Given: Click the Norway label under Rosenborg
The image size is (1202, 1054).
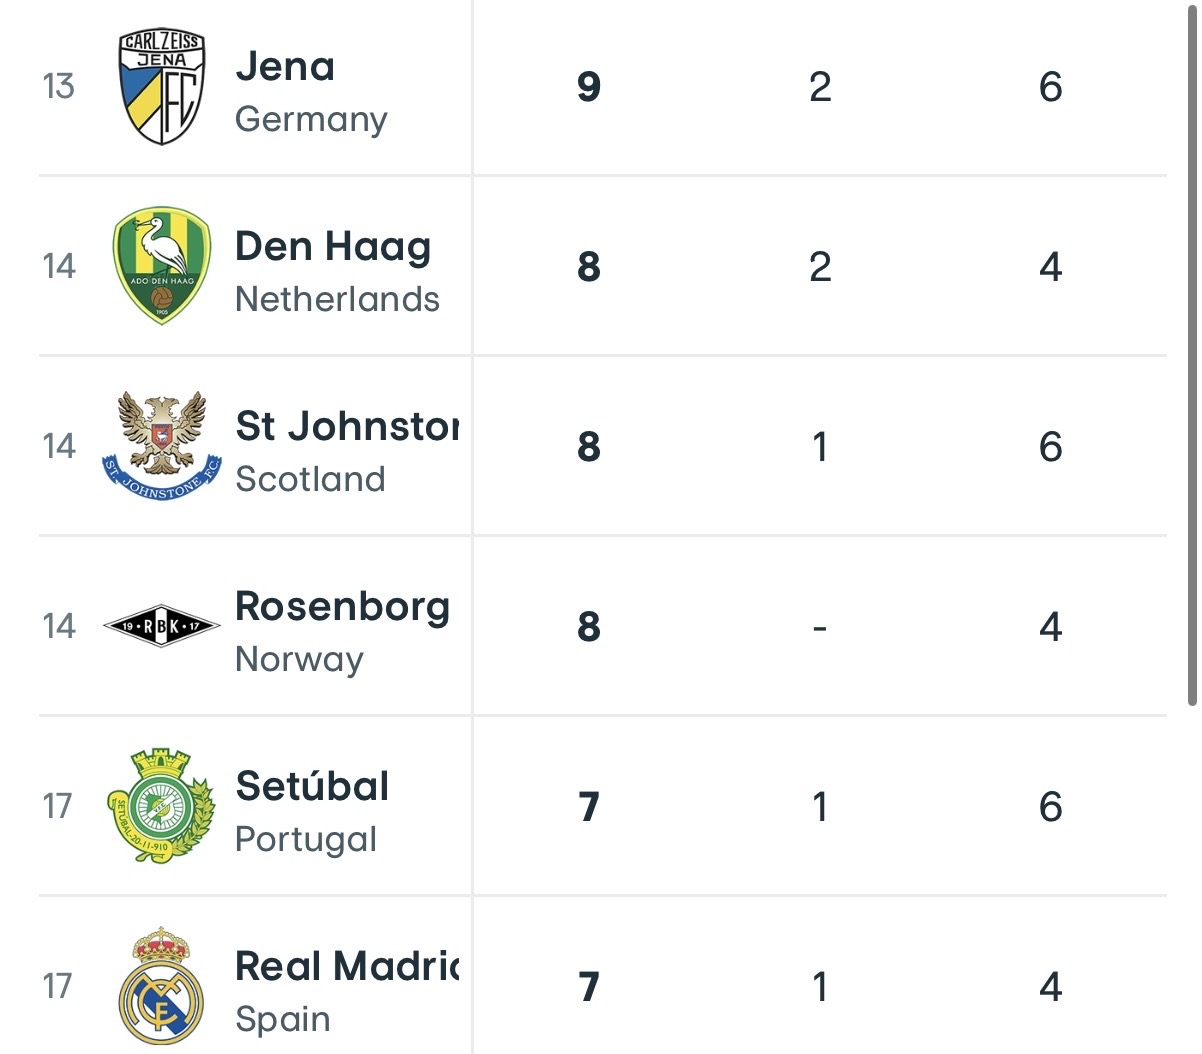Looking at the screenshot, I should [299, 660].
